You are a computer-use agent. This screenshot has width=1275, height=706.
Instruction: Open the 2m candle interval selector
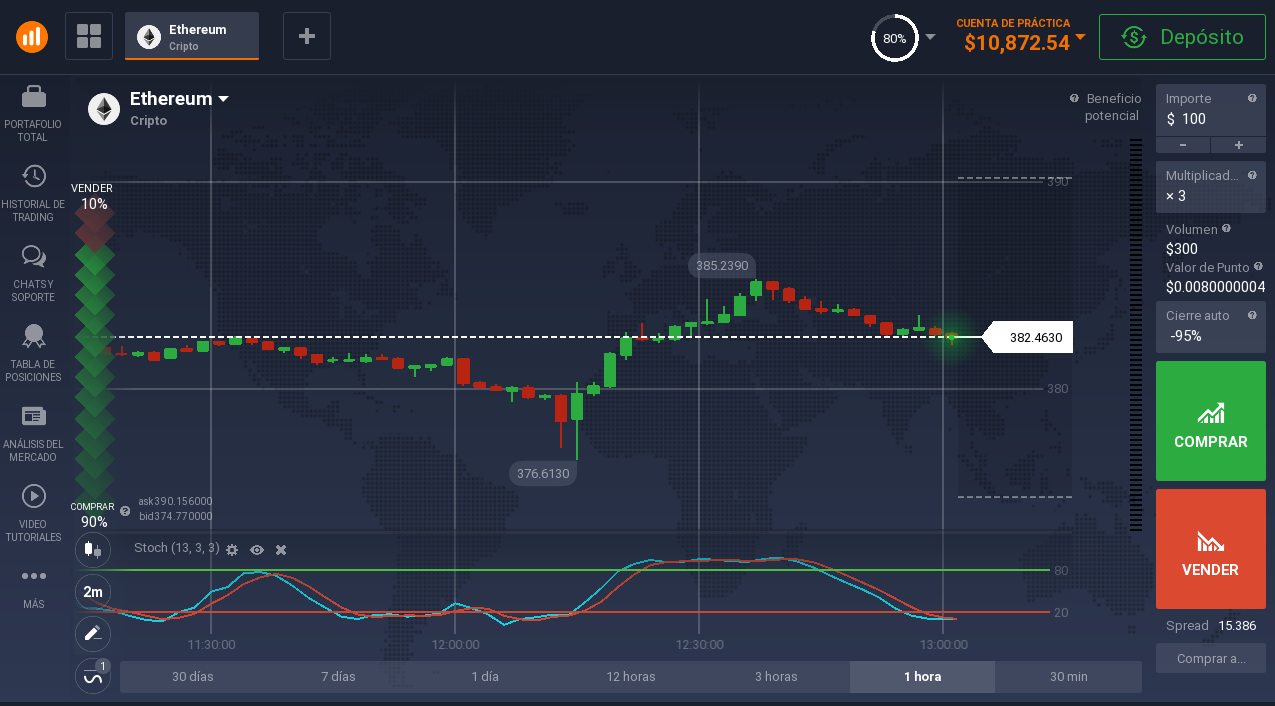[x=93, y=591]
